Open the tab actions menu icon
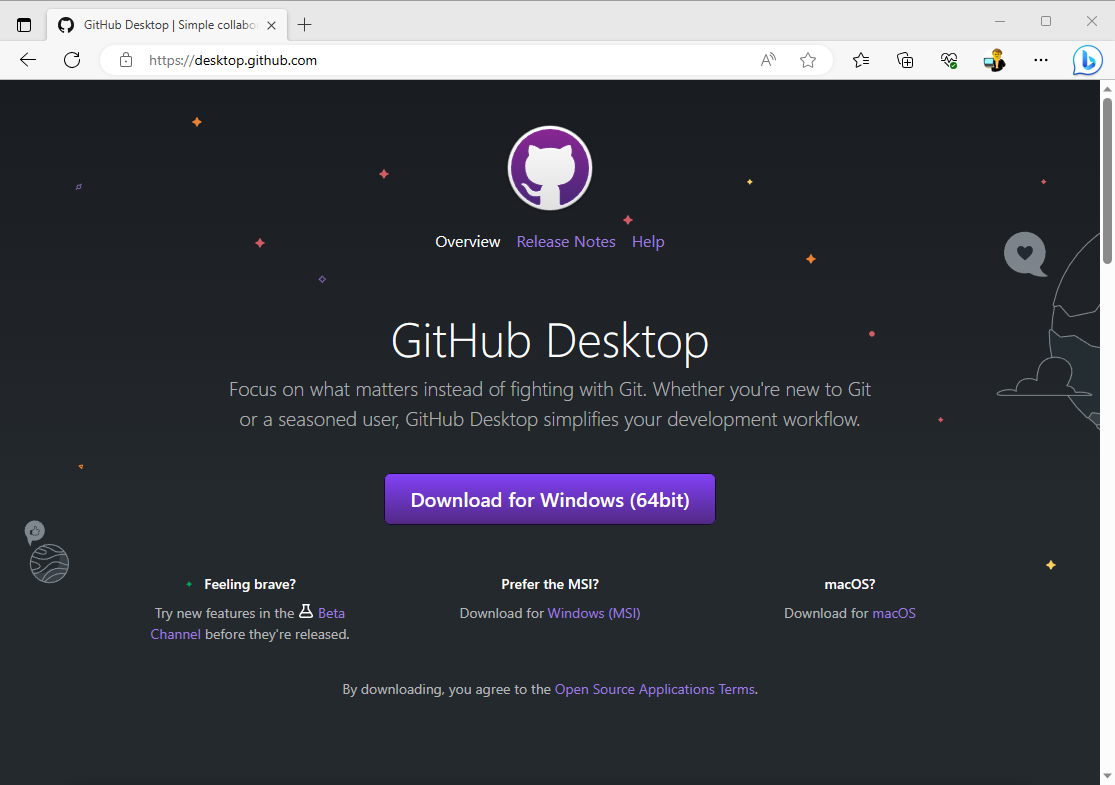 pos(24,24)
